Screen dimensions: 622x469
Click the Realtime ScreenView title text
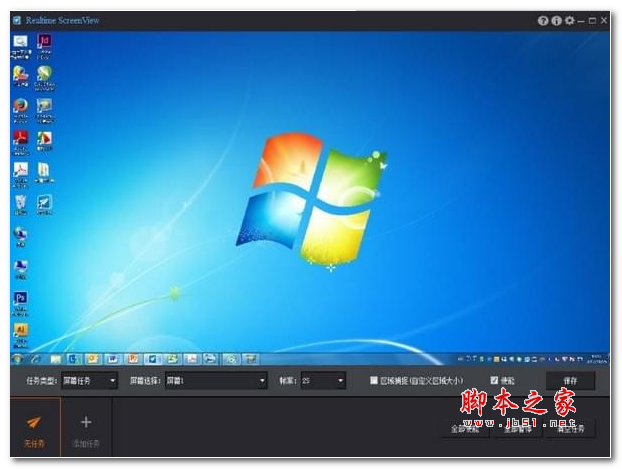tap(63, 21)
